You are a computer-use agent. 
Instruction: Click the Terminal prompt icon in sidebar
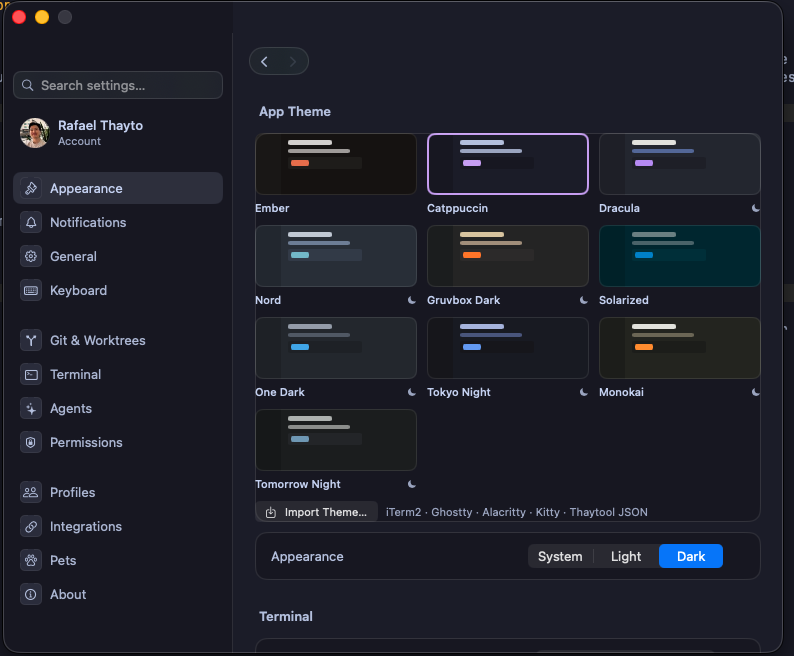[x=31, y=374]
